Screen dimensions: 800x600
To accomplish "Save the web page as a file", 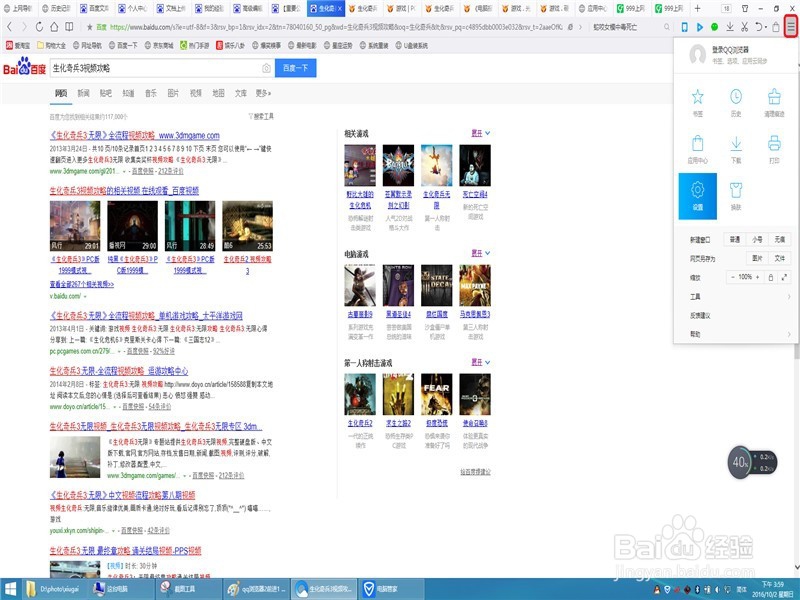I will tap(780, 258).
